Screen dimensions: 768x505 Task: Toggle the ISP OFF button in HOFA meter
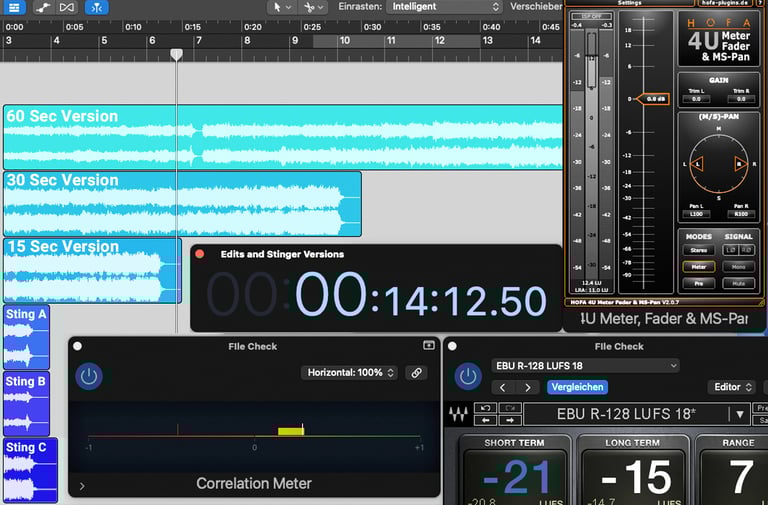click(x=592, y=16)
